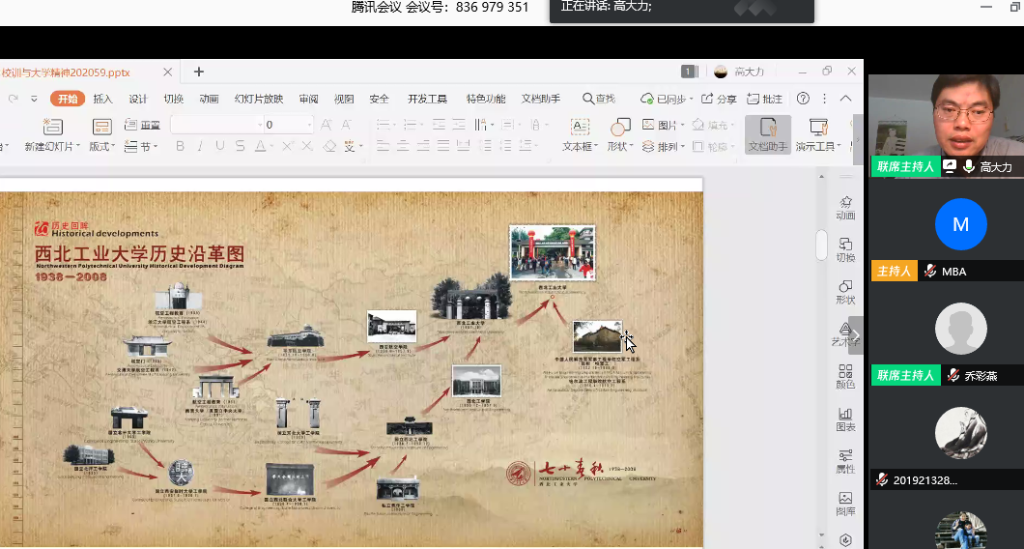Open the 切换 transition side panel
Image resolution: width=1024 pixels, height=549 pixels.
pos(845,250)
